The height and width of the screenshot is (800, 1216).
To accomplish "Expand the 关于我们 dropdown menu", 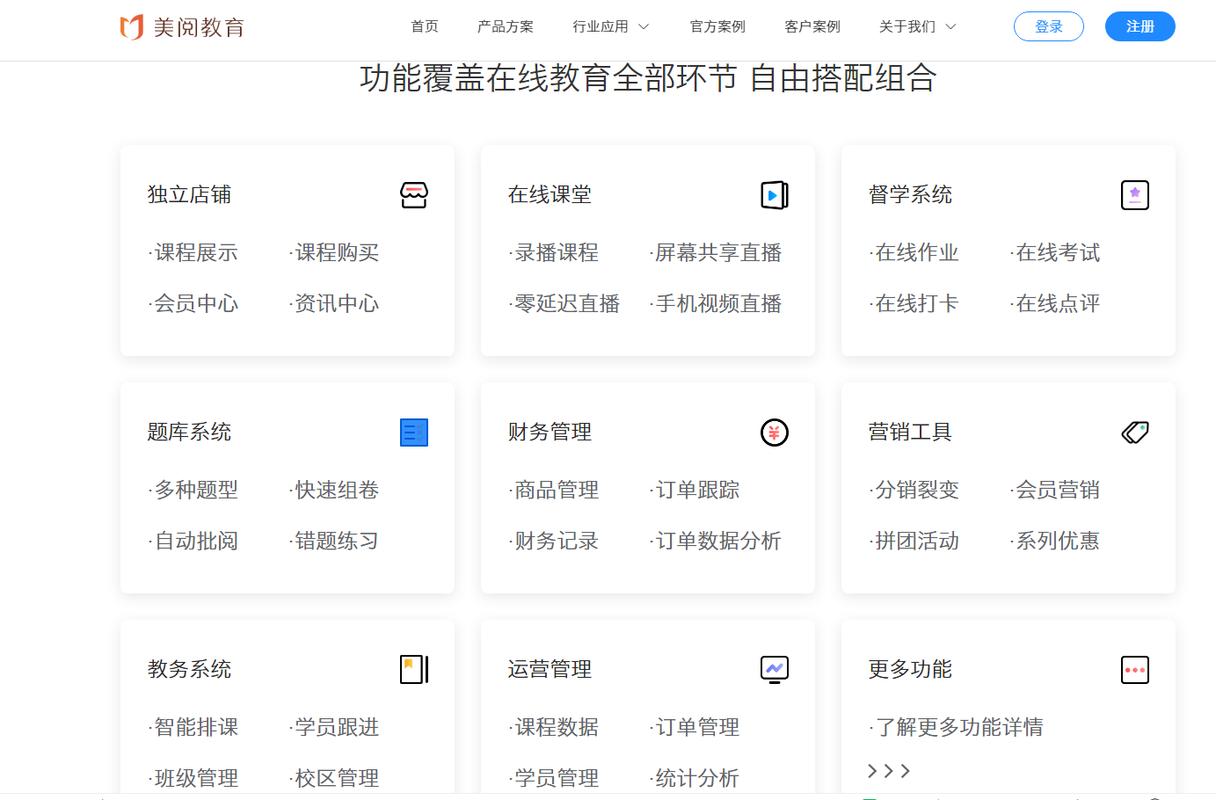I will (917, 27).
